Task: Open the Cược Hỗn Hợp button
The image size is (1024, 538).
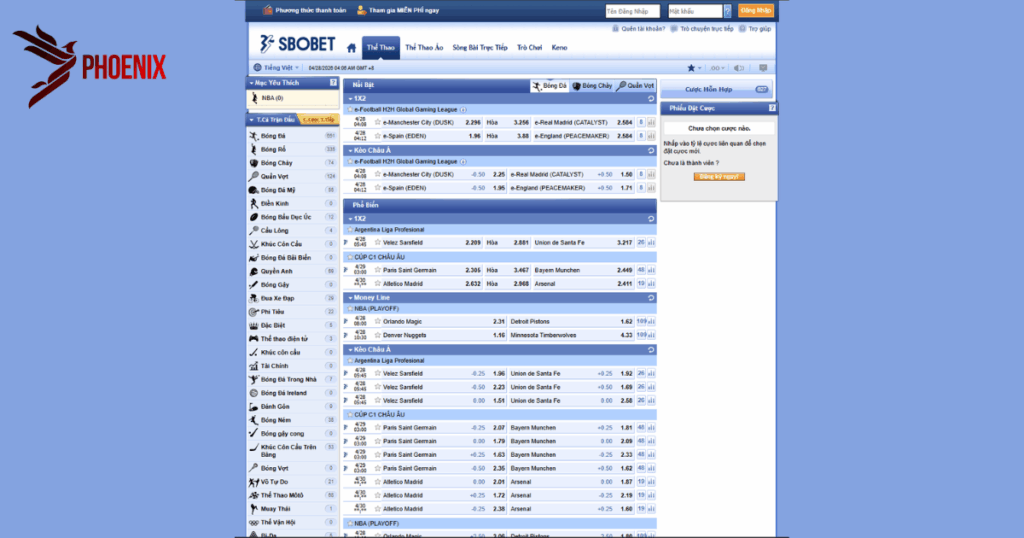Action: 716,89
